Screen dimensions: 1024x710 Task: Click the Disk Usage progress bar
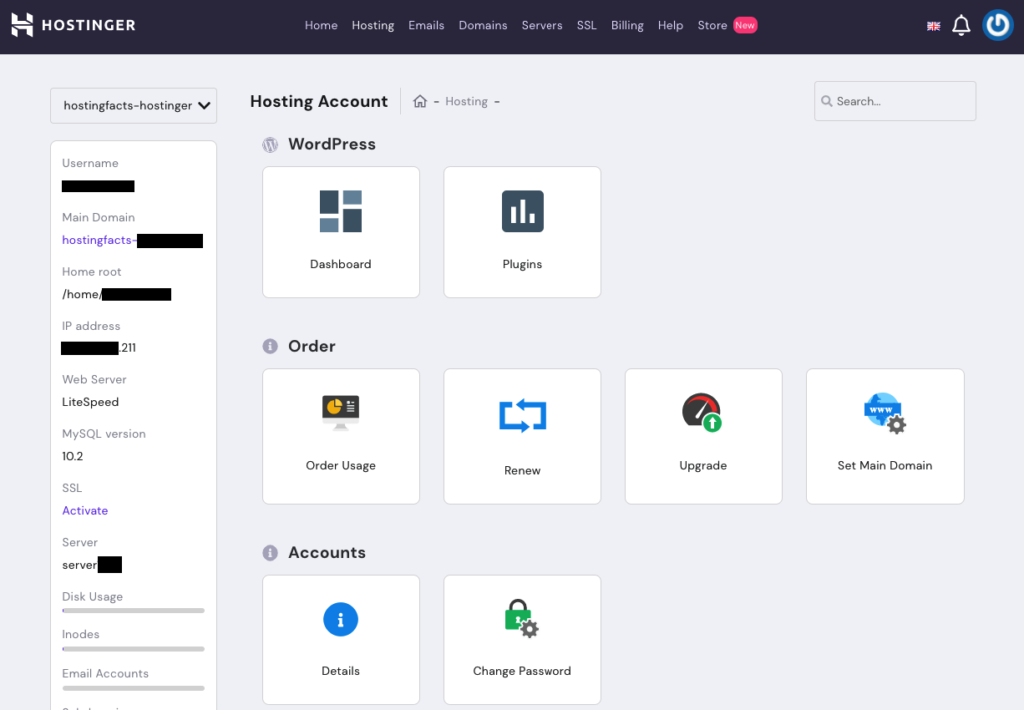[x=133, y=611]
